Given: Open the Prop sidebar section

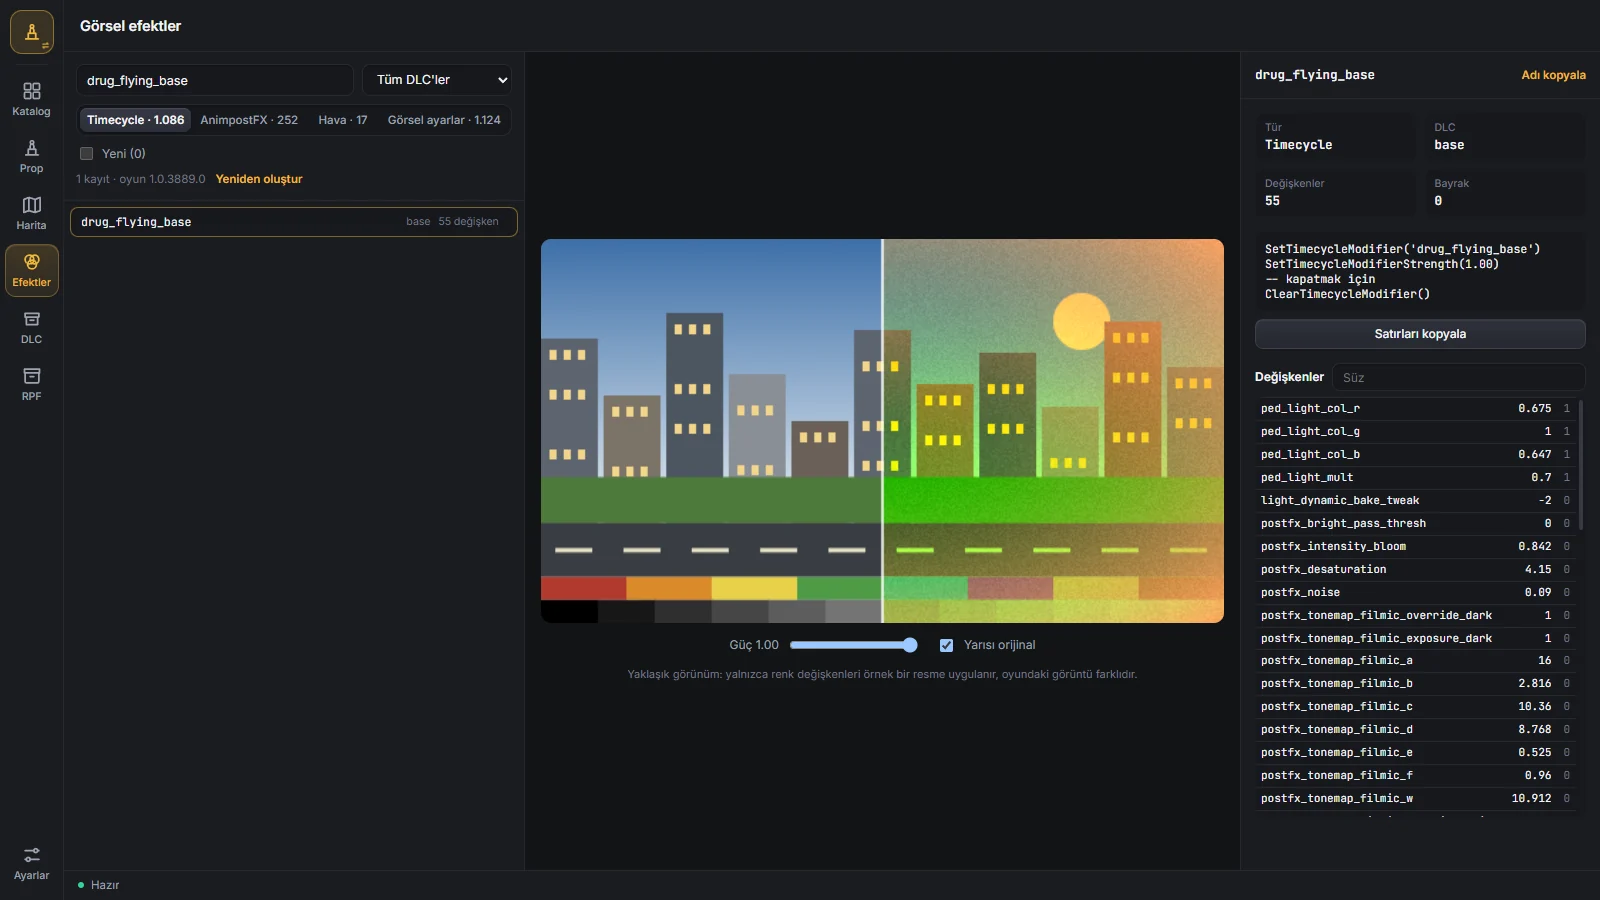Looking at the screenshot, I should coord(32,156).
